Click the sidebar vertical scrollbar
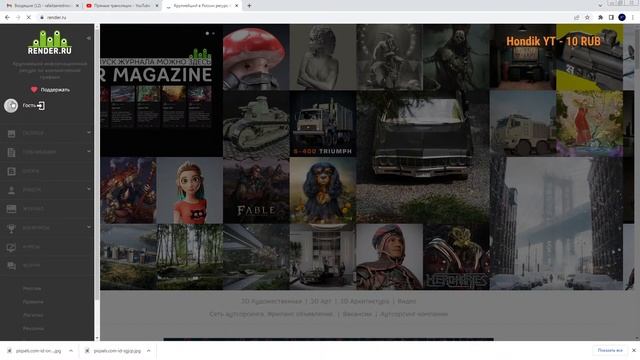The width and height of the screenshot is (640, 360). 97,163
